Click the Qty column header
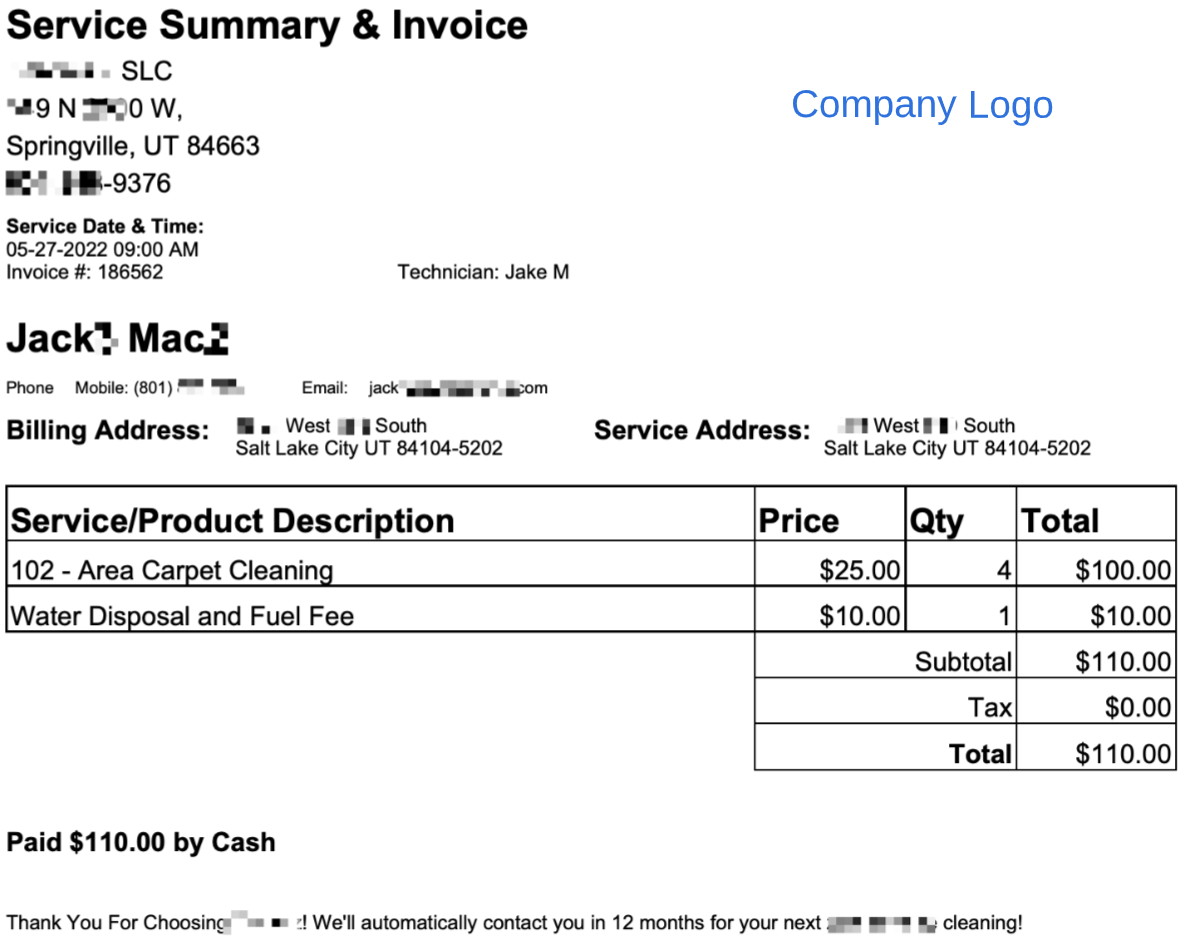The image size is (1196, 952). point(936,522)
